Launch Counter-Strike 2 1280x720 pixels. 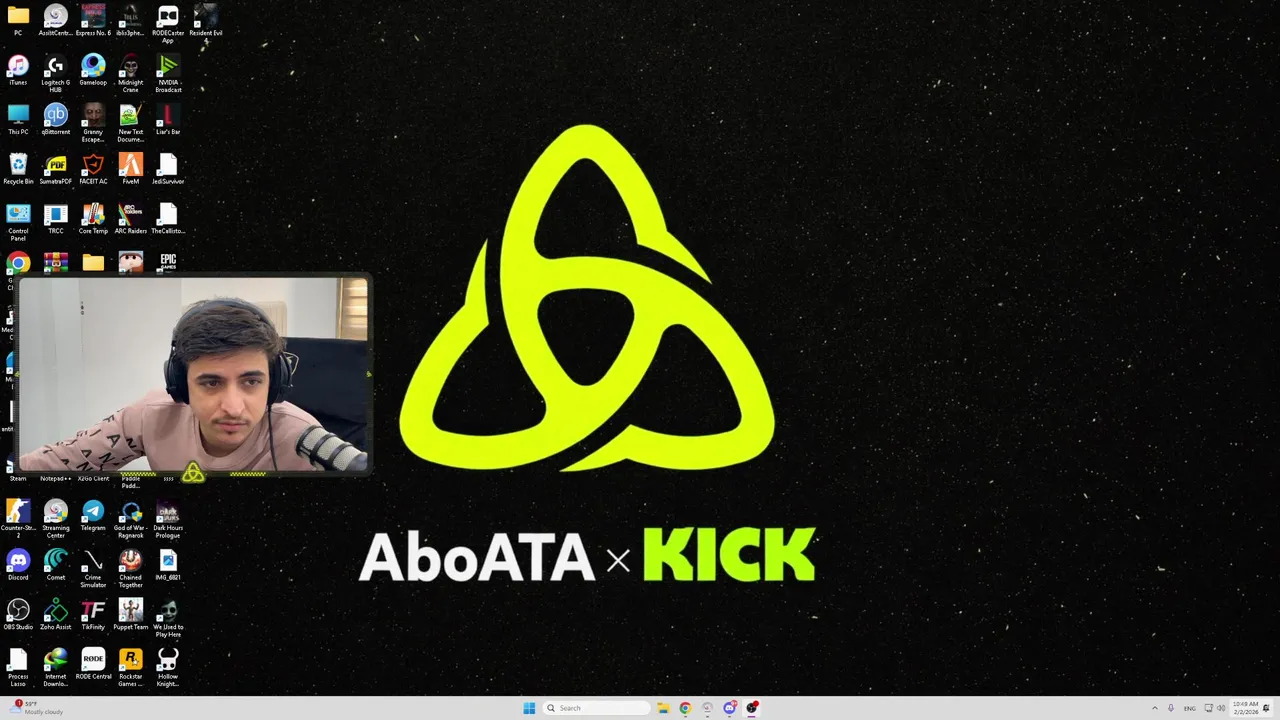(18, 520)
